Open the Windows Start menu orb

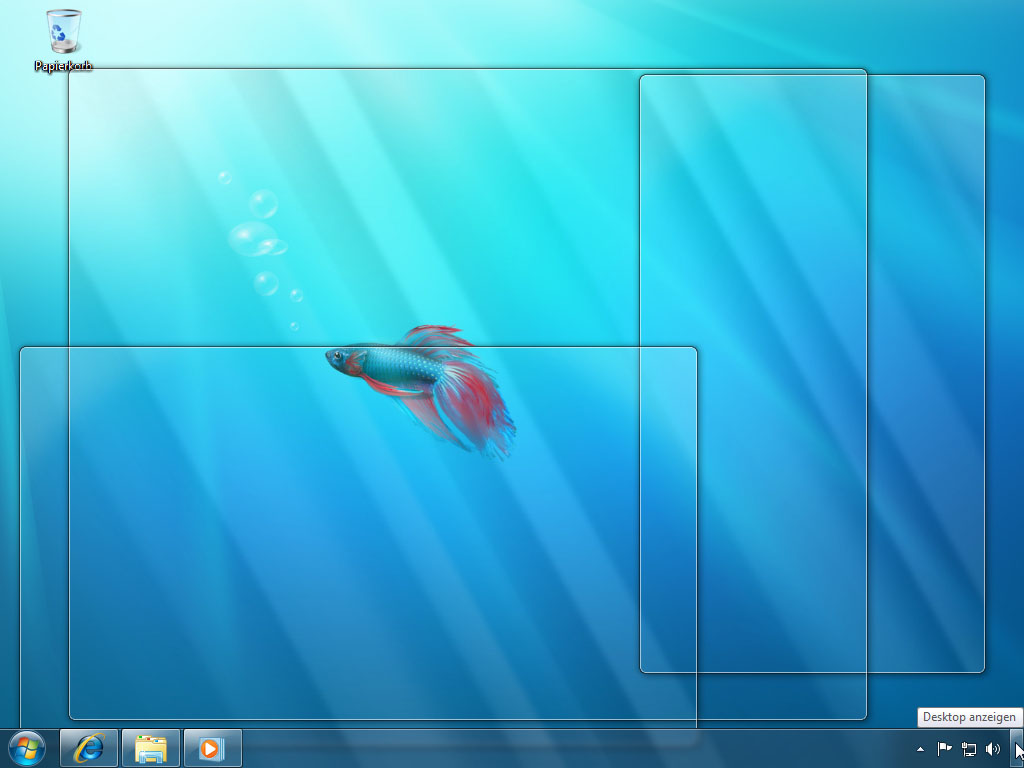[27, 748]
